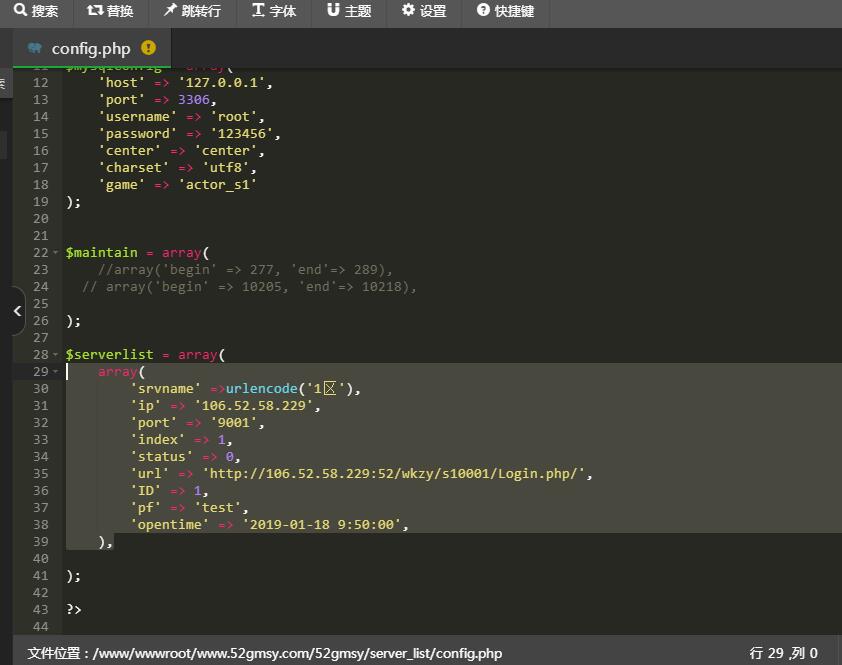Image resolution: width=842 pixels, height=665 pixels.
Task: Open the 替换 replace tool
Action: [110, 11]
